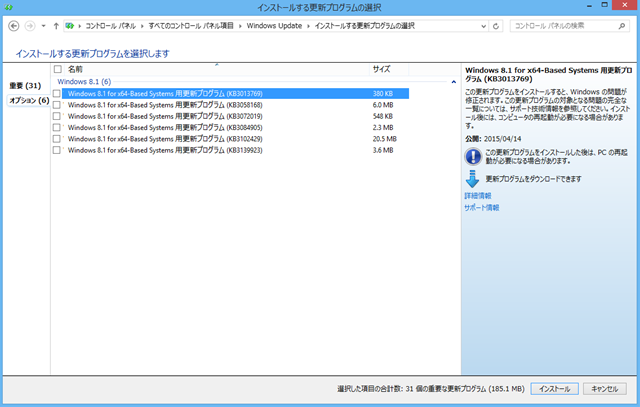
Task: Toggle the select-all checkbox beside 名前
Action: [58, 69]
